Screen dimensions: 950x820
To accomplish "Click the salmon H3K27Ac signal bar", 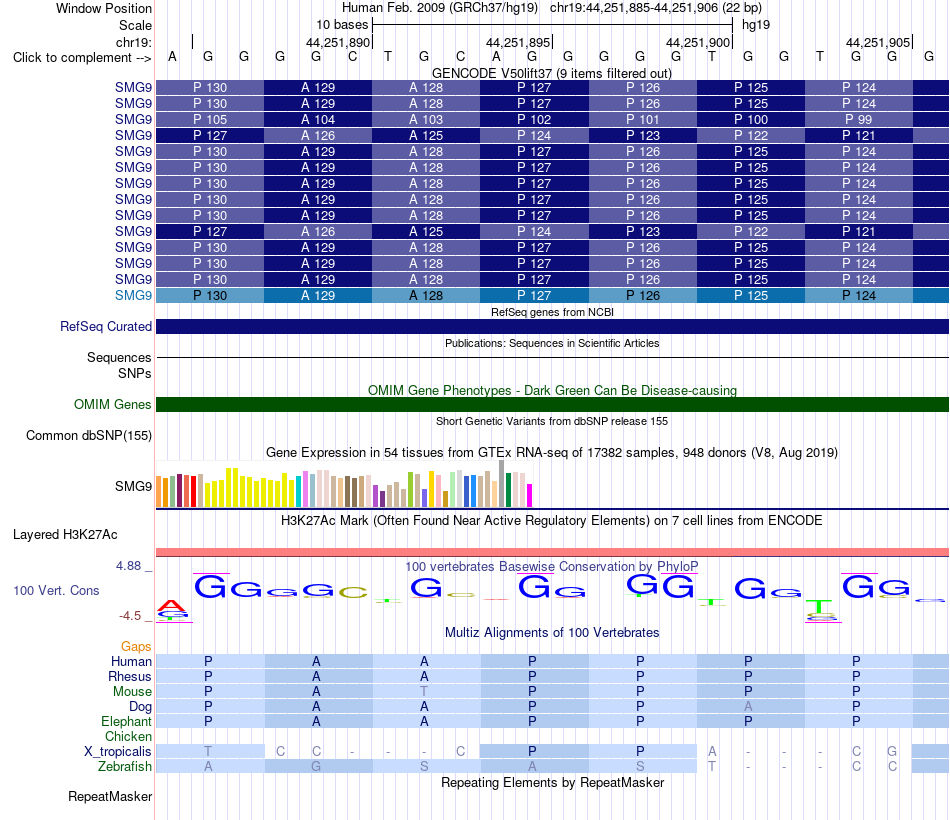I will [x=552, y=552].
